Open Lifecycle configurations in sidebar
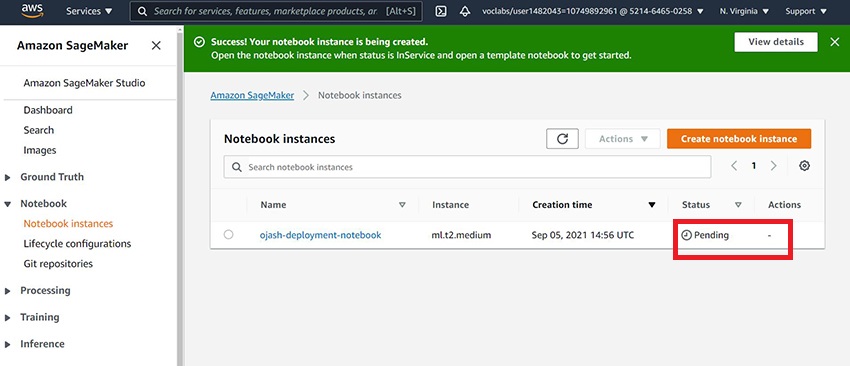 tap(77, 243)
